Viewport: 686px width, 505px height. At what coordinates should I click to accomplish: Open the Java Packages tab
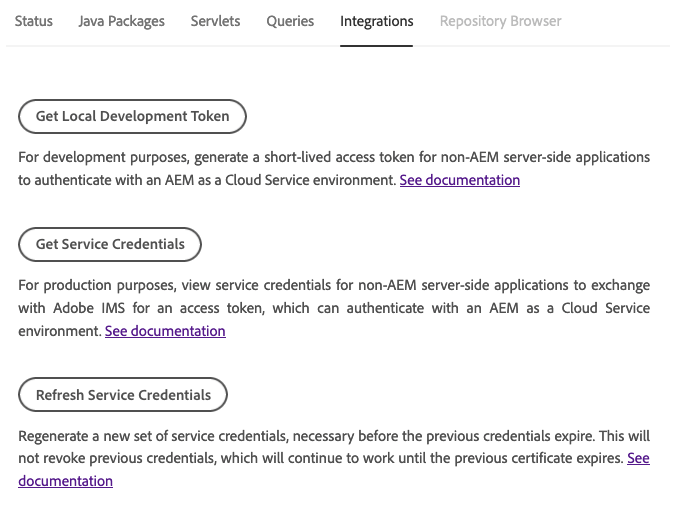pos(122,21)
